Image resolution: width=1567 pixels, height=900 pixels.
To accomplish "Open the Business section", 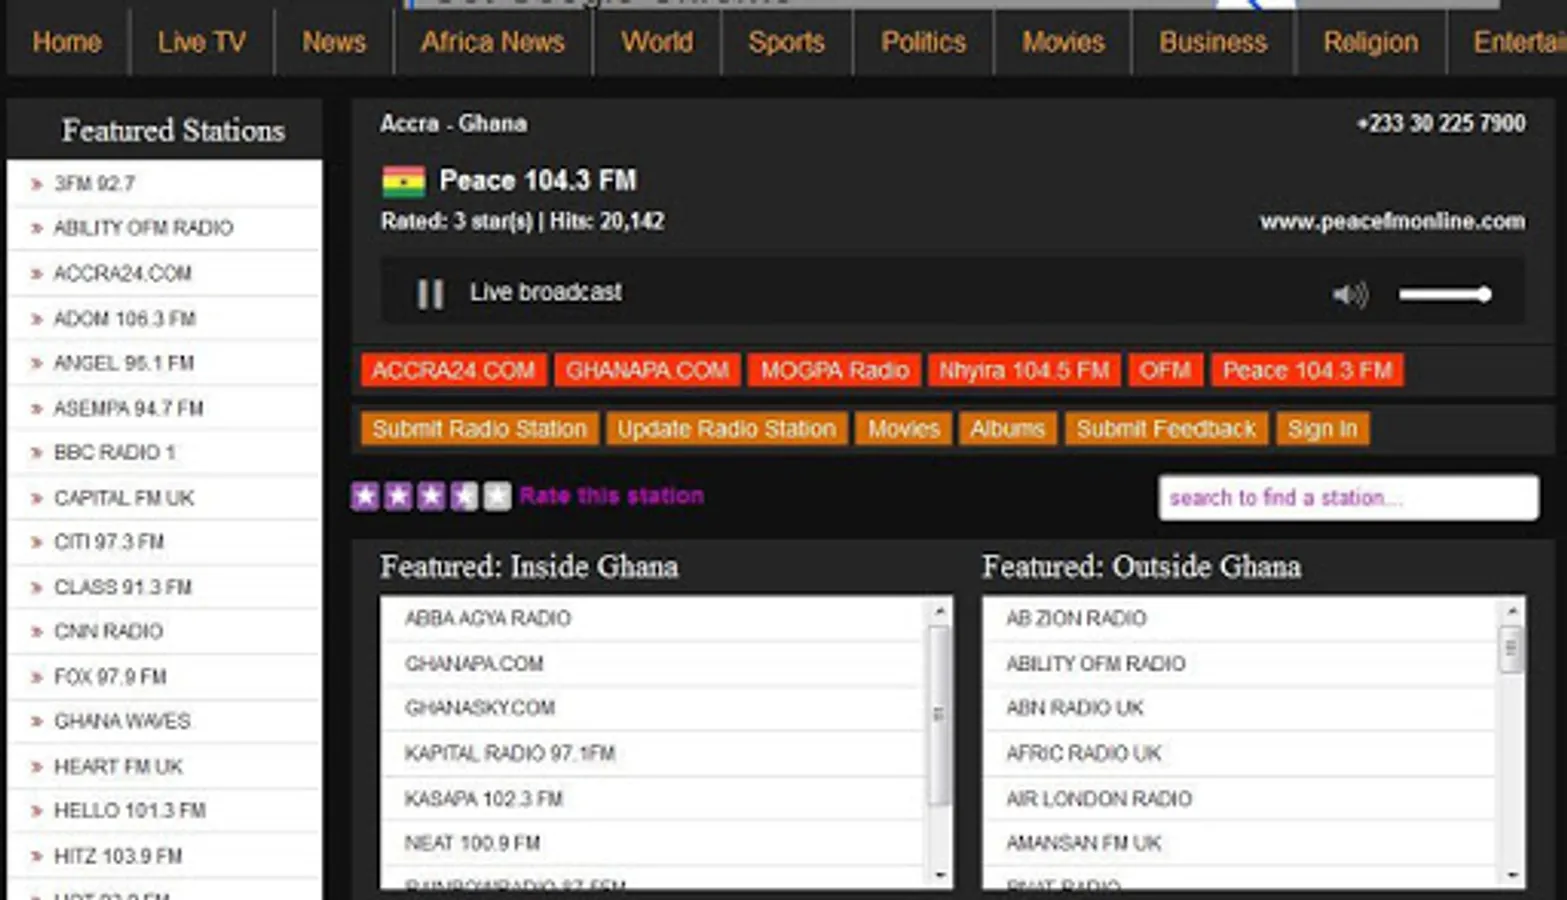I will [x=1213, y=42].
